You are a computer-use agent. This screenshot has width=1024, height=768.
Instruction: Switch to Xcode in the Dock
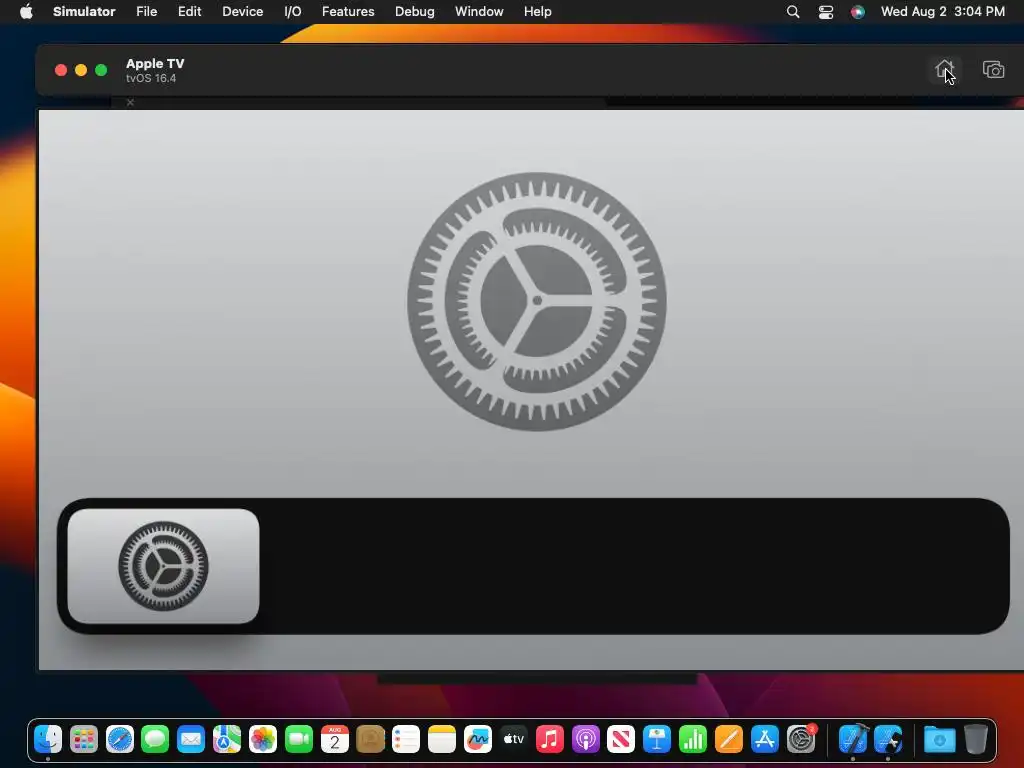(852, 739)
